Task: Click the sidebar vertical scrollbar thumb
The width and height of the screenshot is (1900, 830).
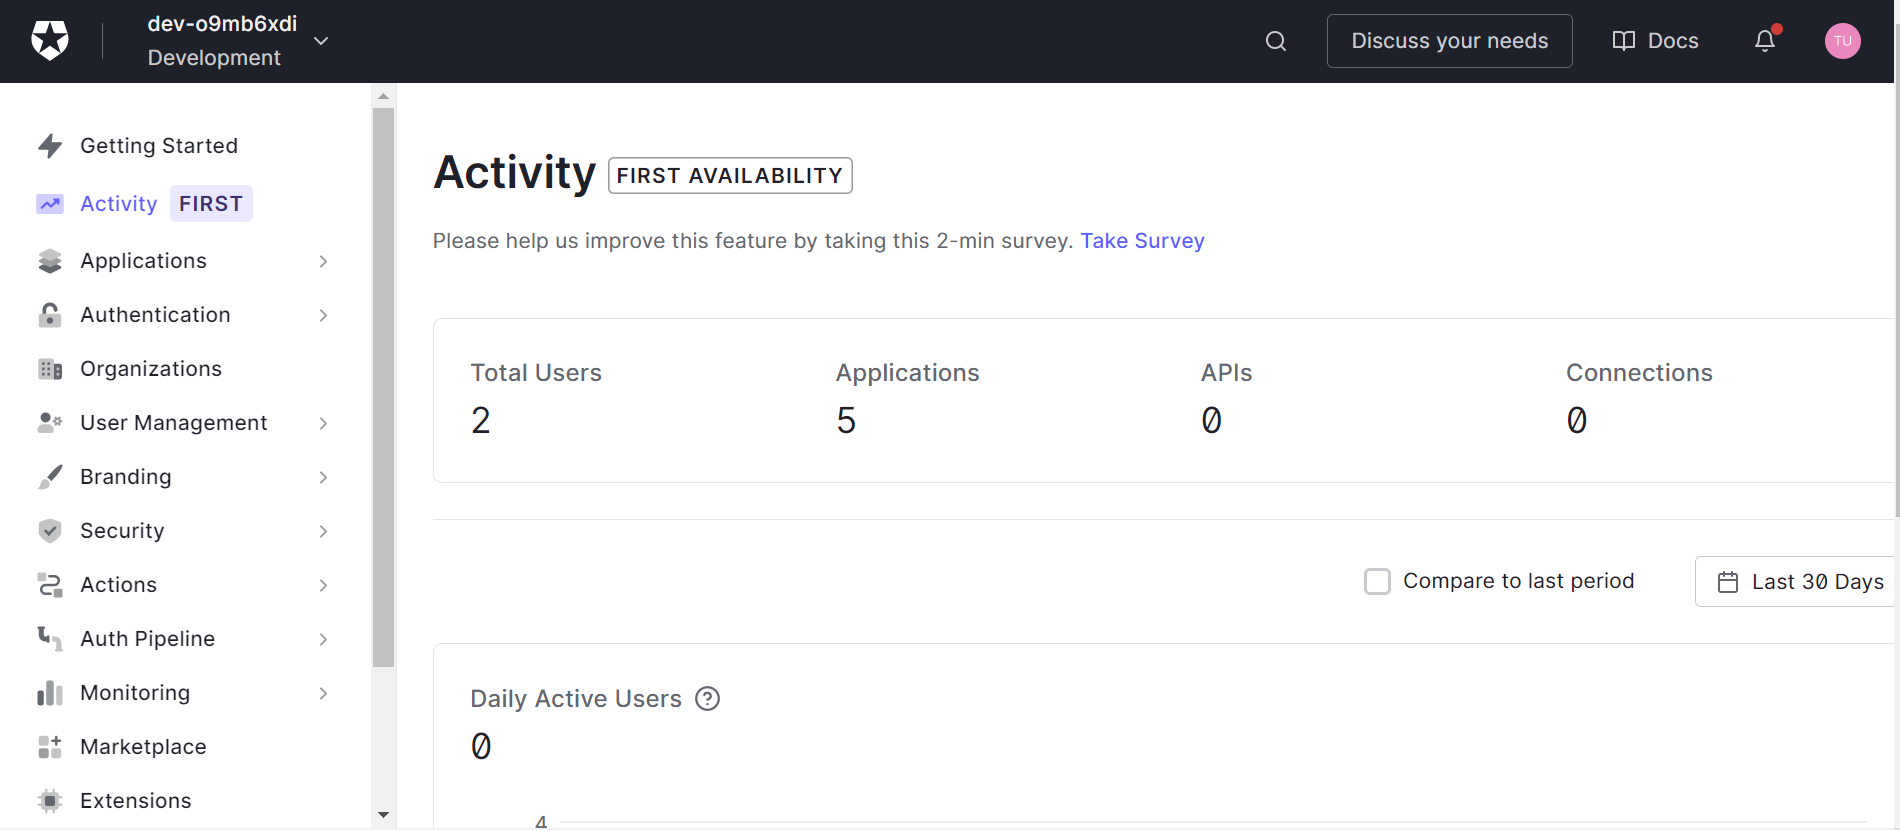Action: (x=383, y=387)
